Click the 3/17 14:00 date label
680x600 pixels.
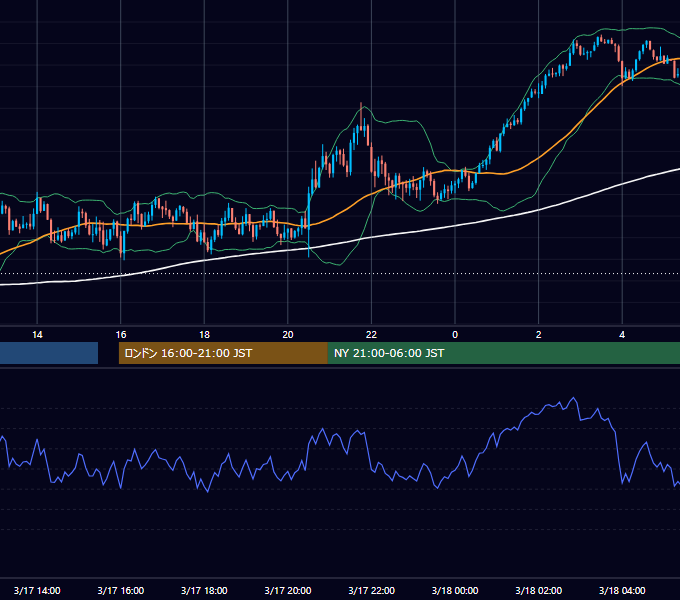pos(37,590)
